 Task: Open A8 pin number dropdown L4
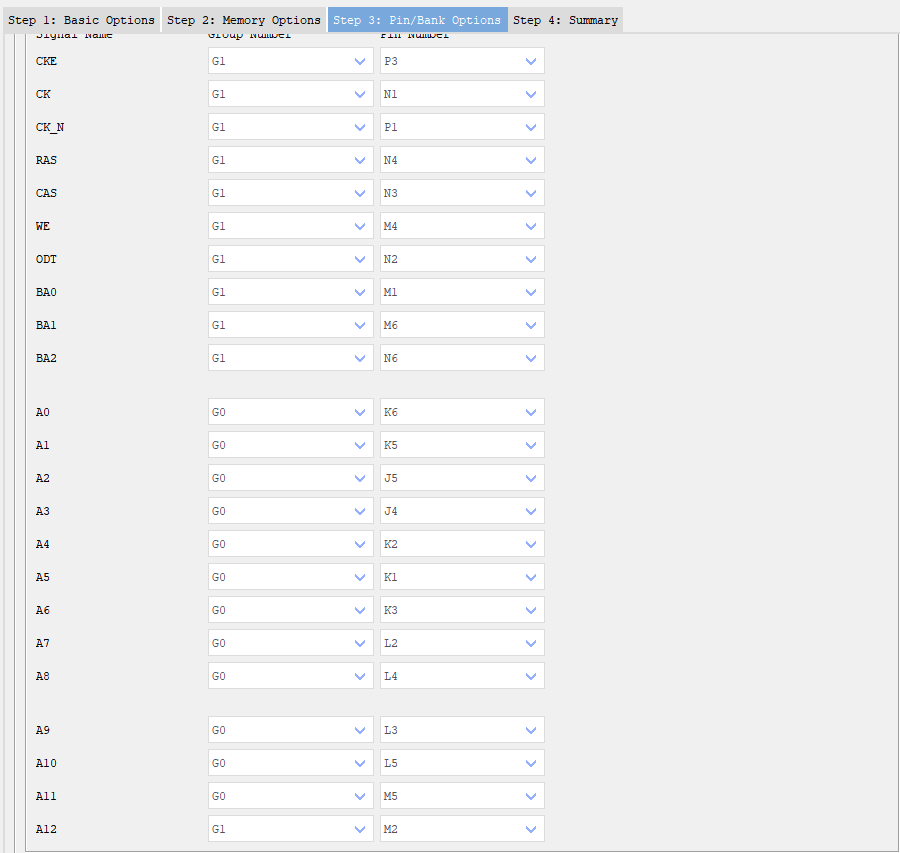[462, 676]
